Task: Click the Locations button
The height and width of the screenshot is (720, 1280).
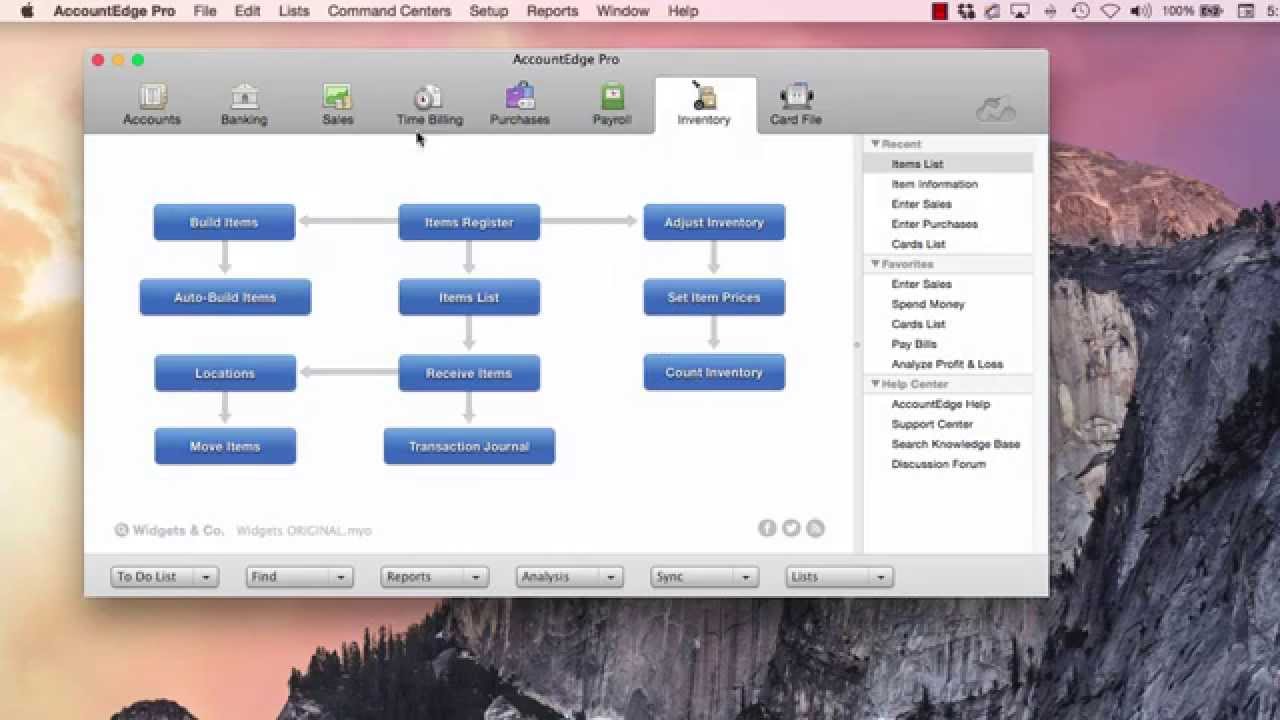Action: pos(225,373)
